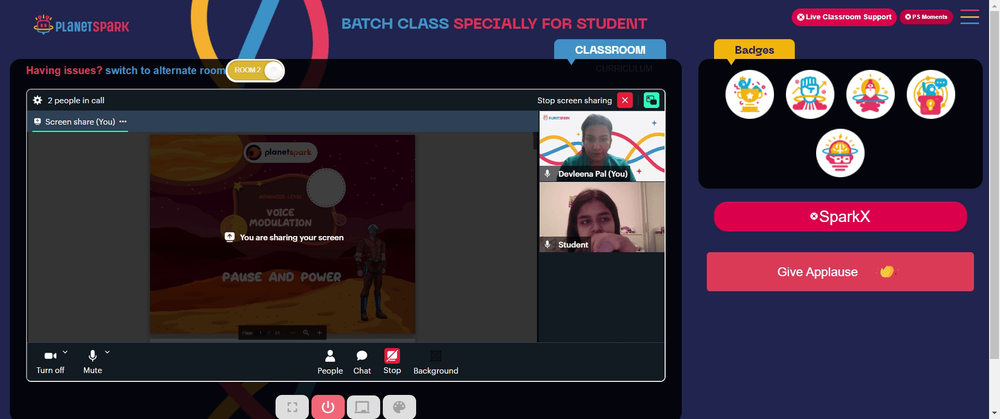Open the Chat panel

pos(362,362)
